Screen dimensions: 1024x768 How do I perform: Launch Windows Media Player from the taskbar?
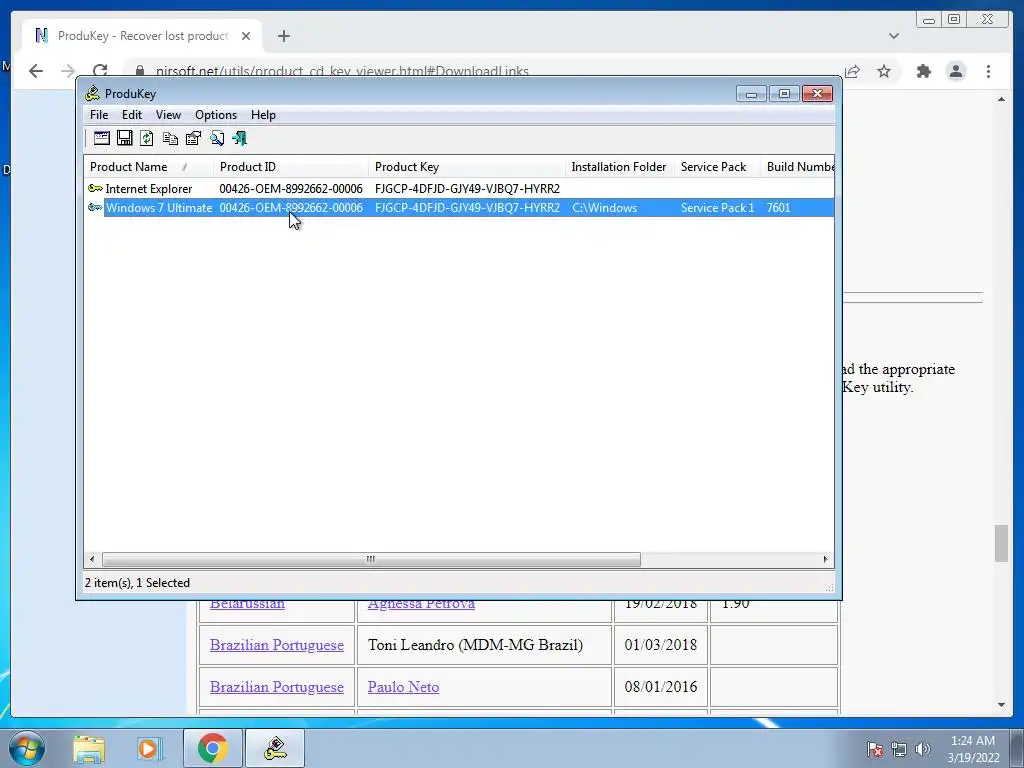pos(150,748)
